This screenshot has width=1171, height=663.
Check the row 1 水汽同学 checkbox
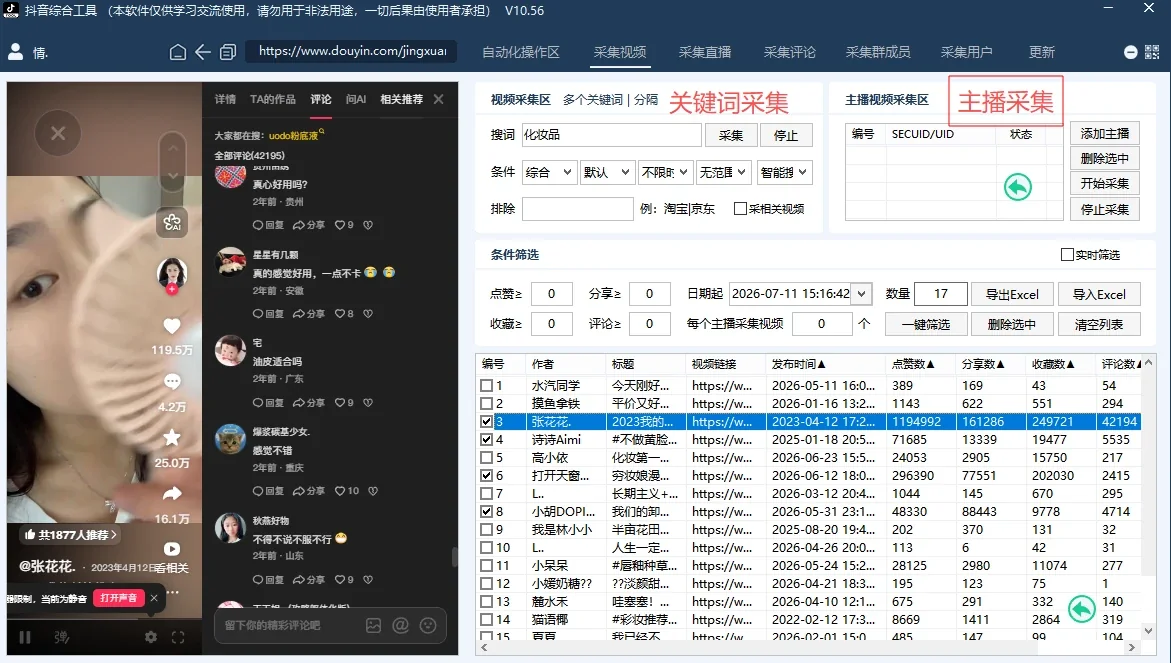point(486,385)
